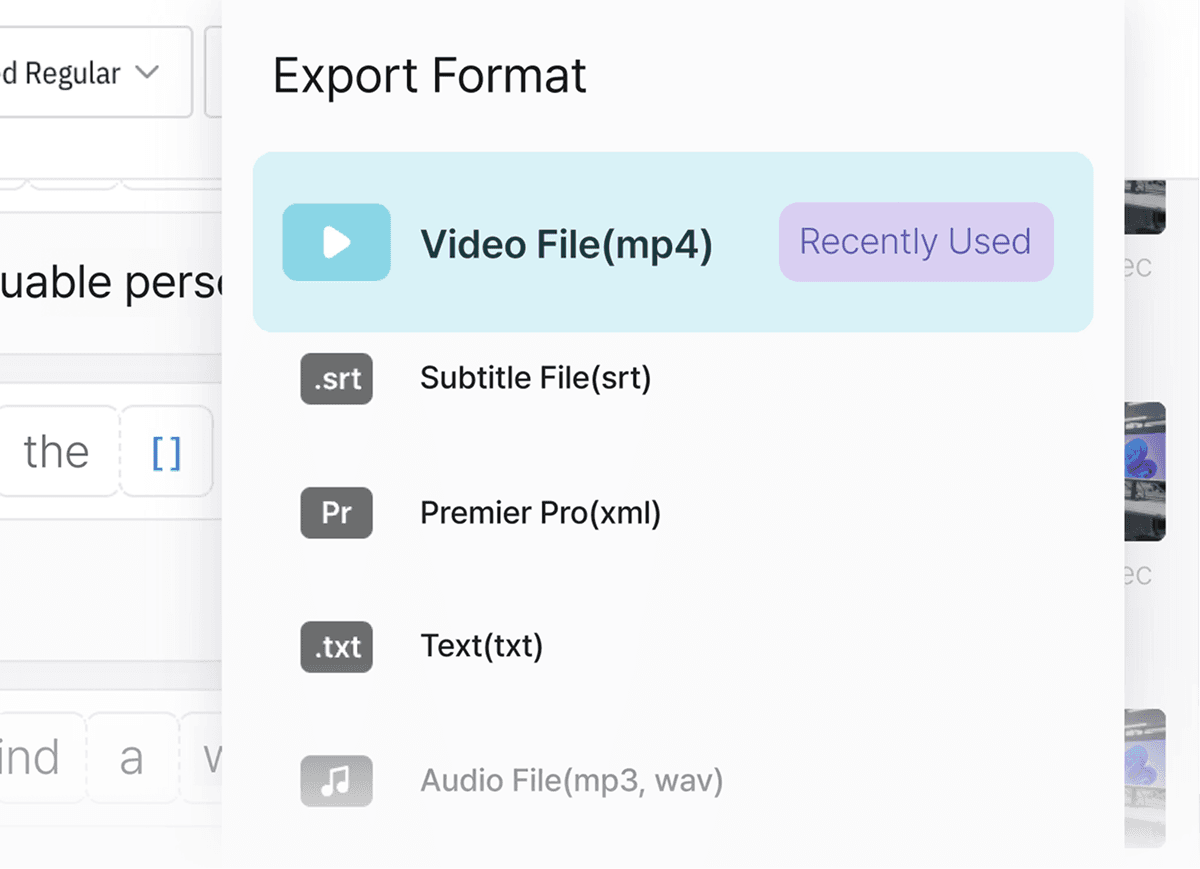The width and height of the screenshot is (1200, 869).
Task: Click the music note audio icon
Action: [x=336, y=781]
